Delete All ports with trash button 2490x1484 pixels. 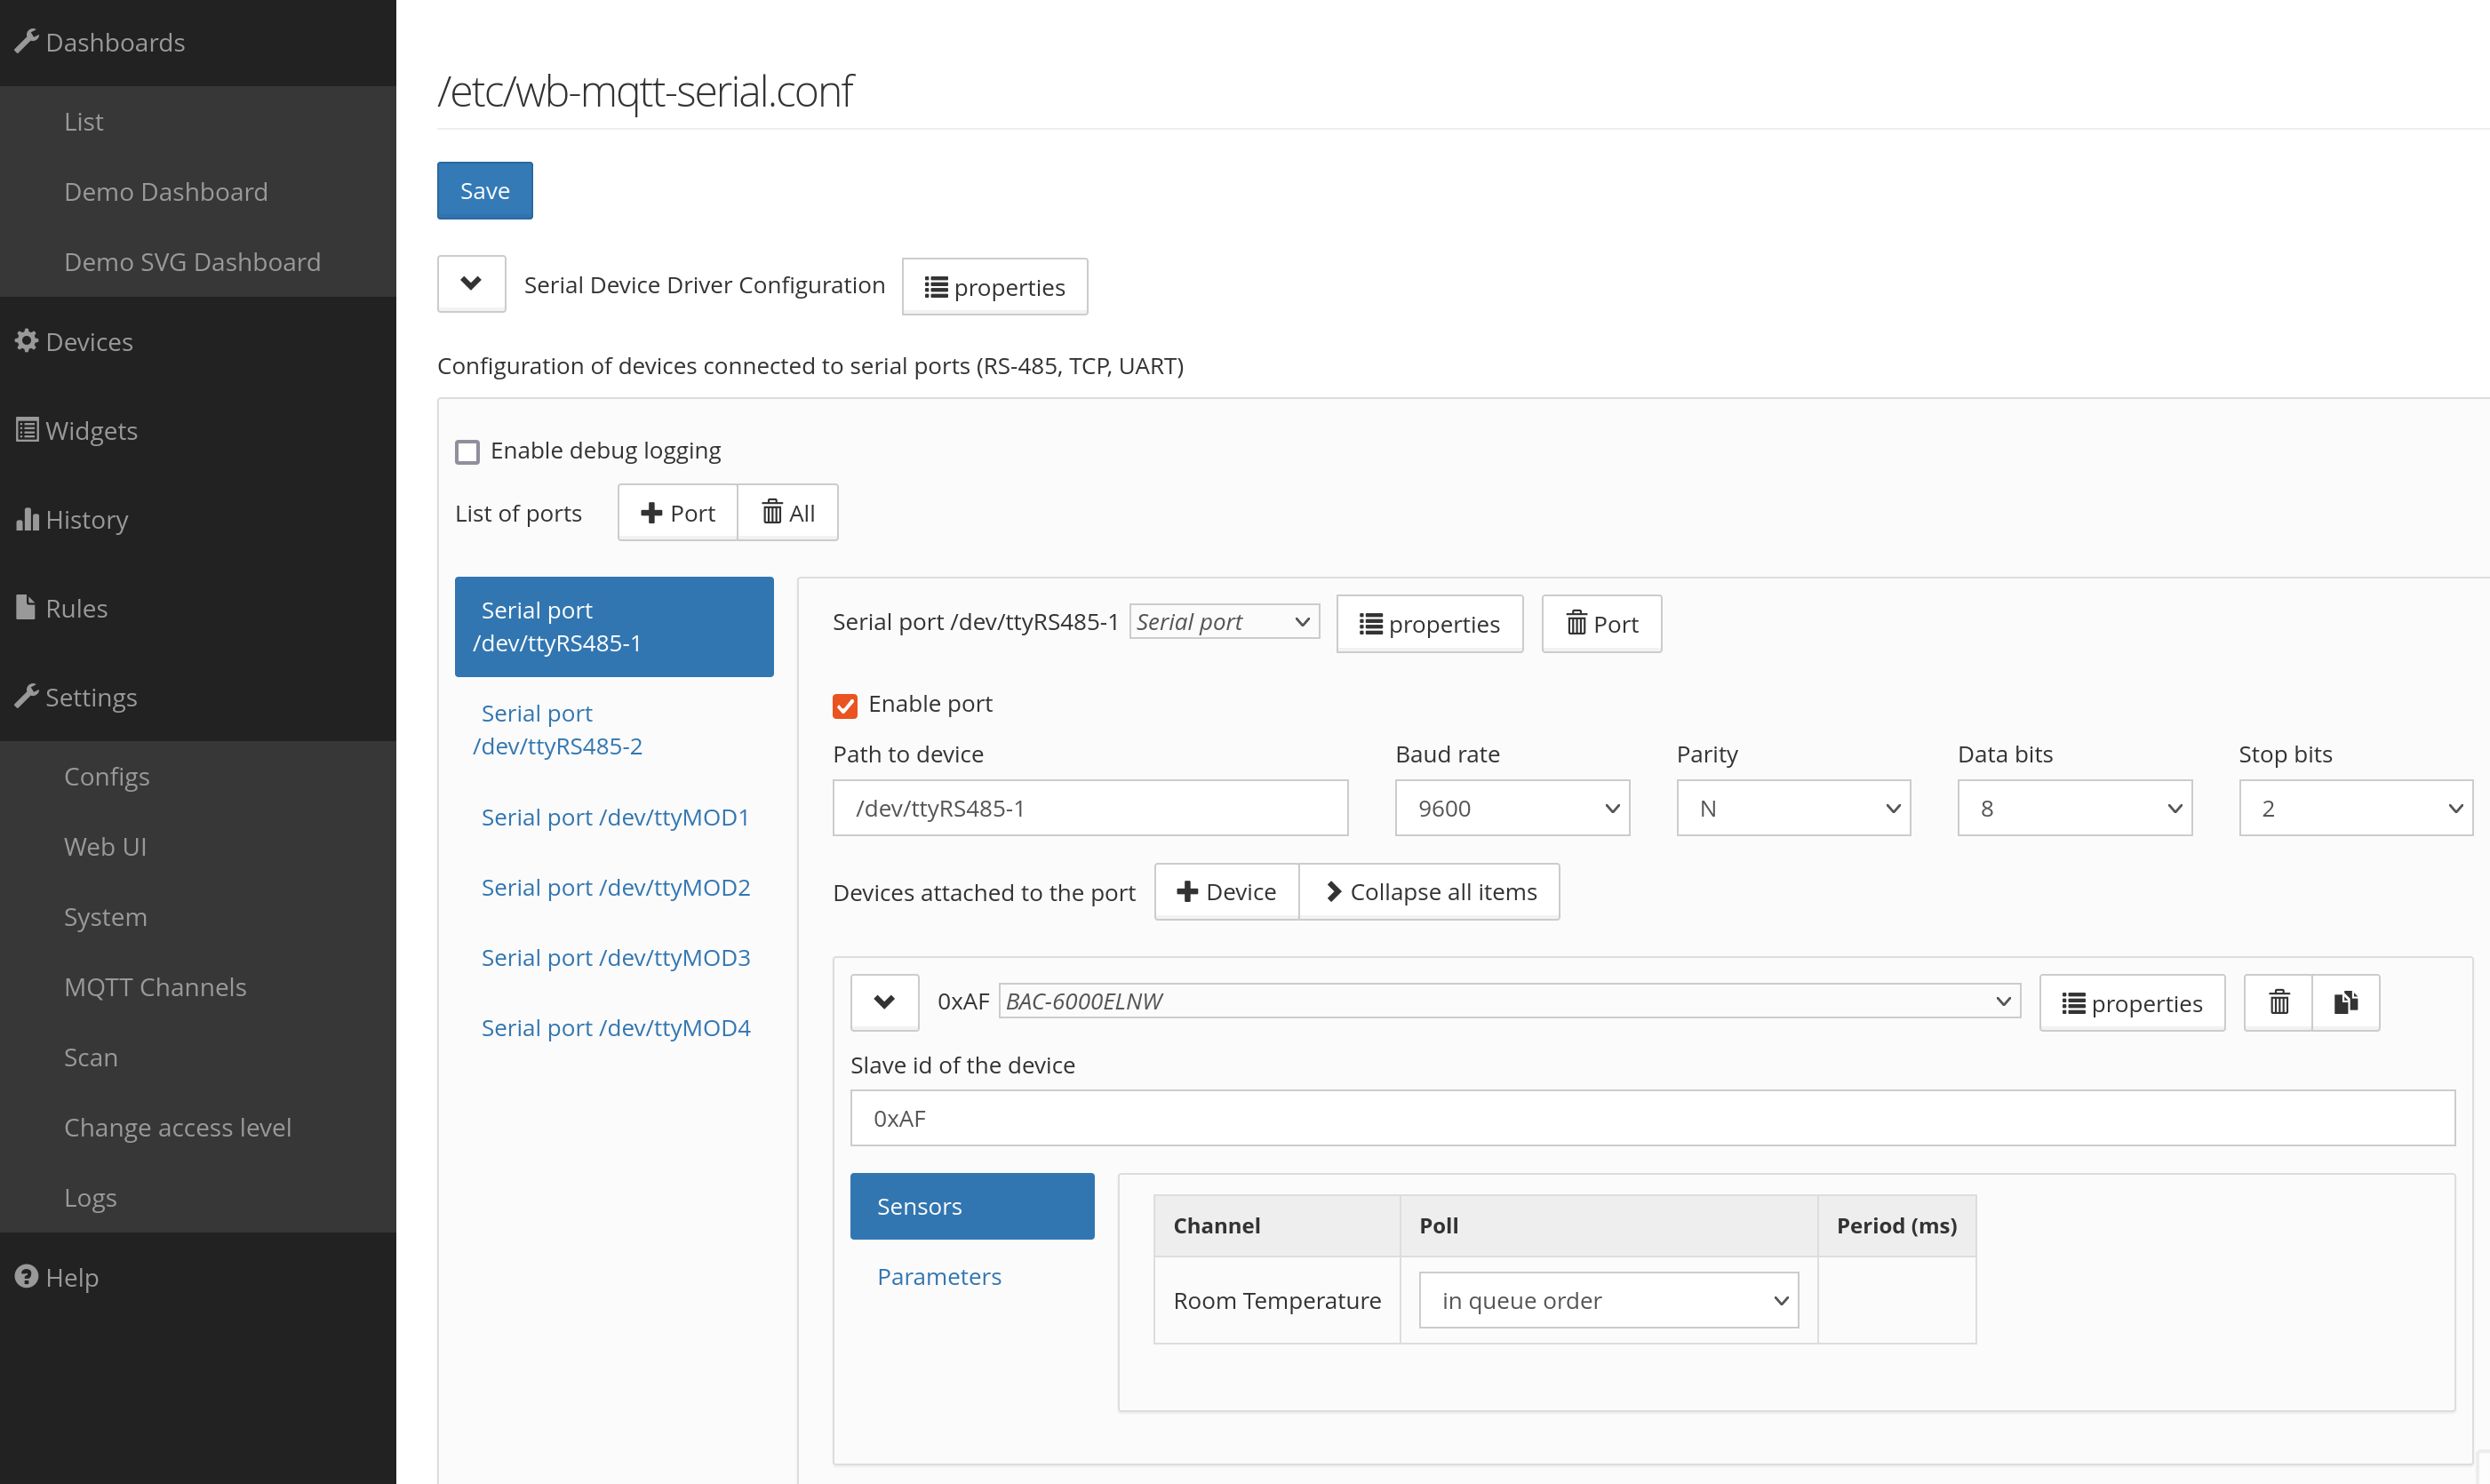point(788,513)
